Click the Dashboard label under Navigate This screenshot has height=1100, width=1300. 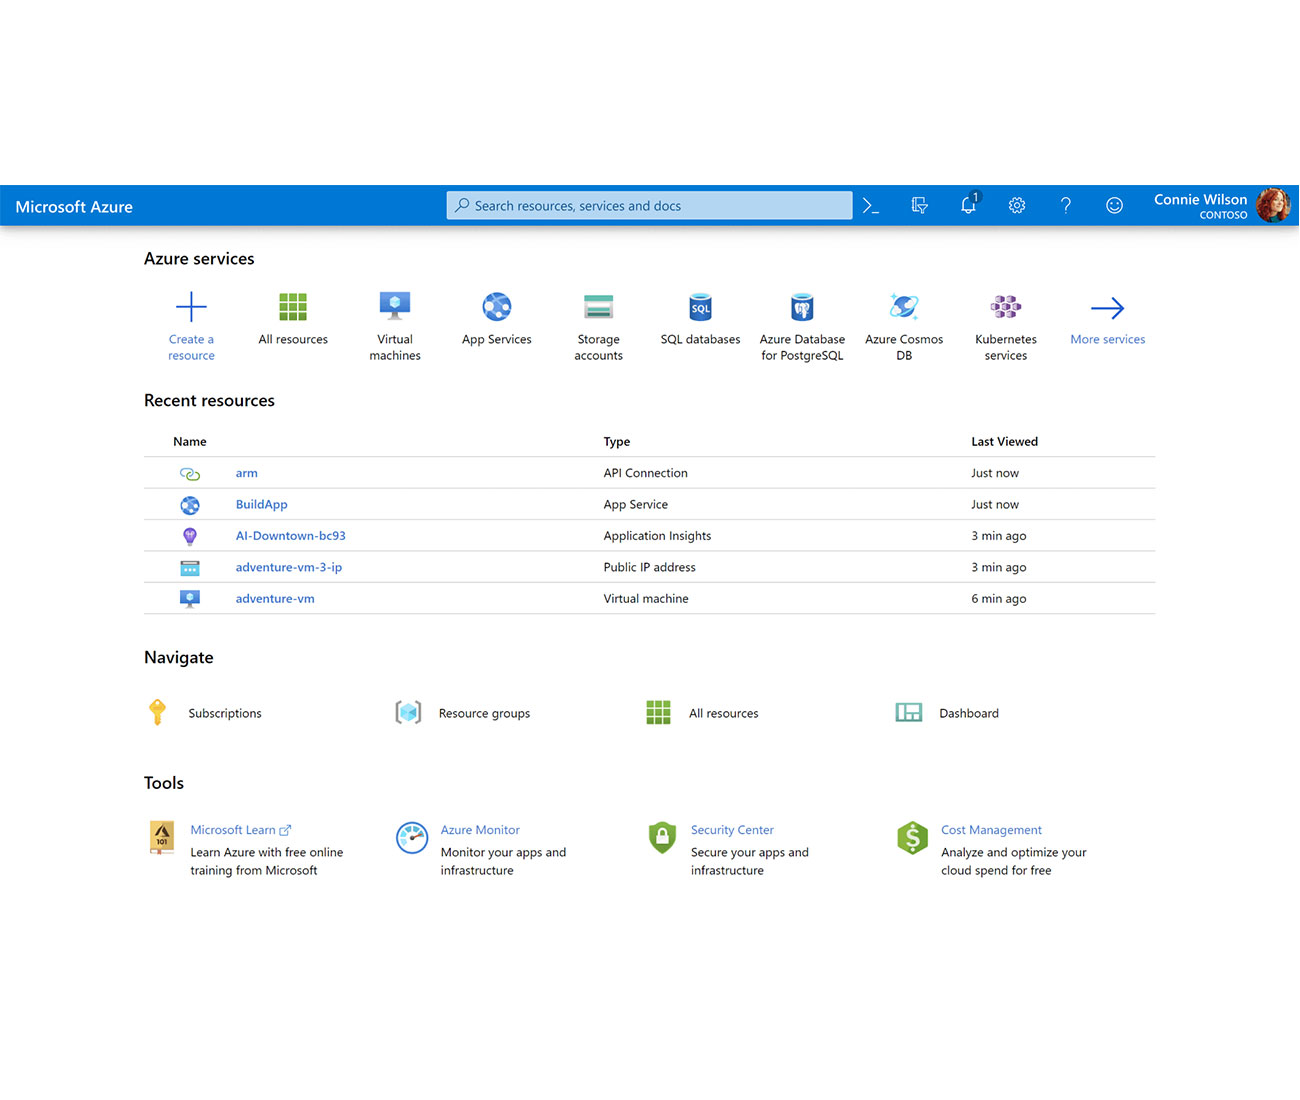(x=969, y=713)
